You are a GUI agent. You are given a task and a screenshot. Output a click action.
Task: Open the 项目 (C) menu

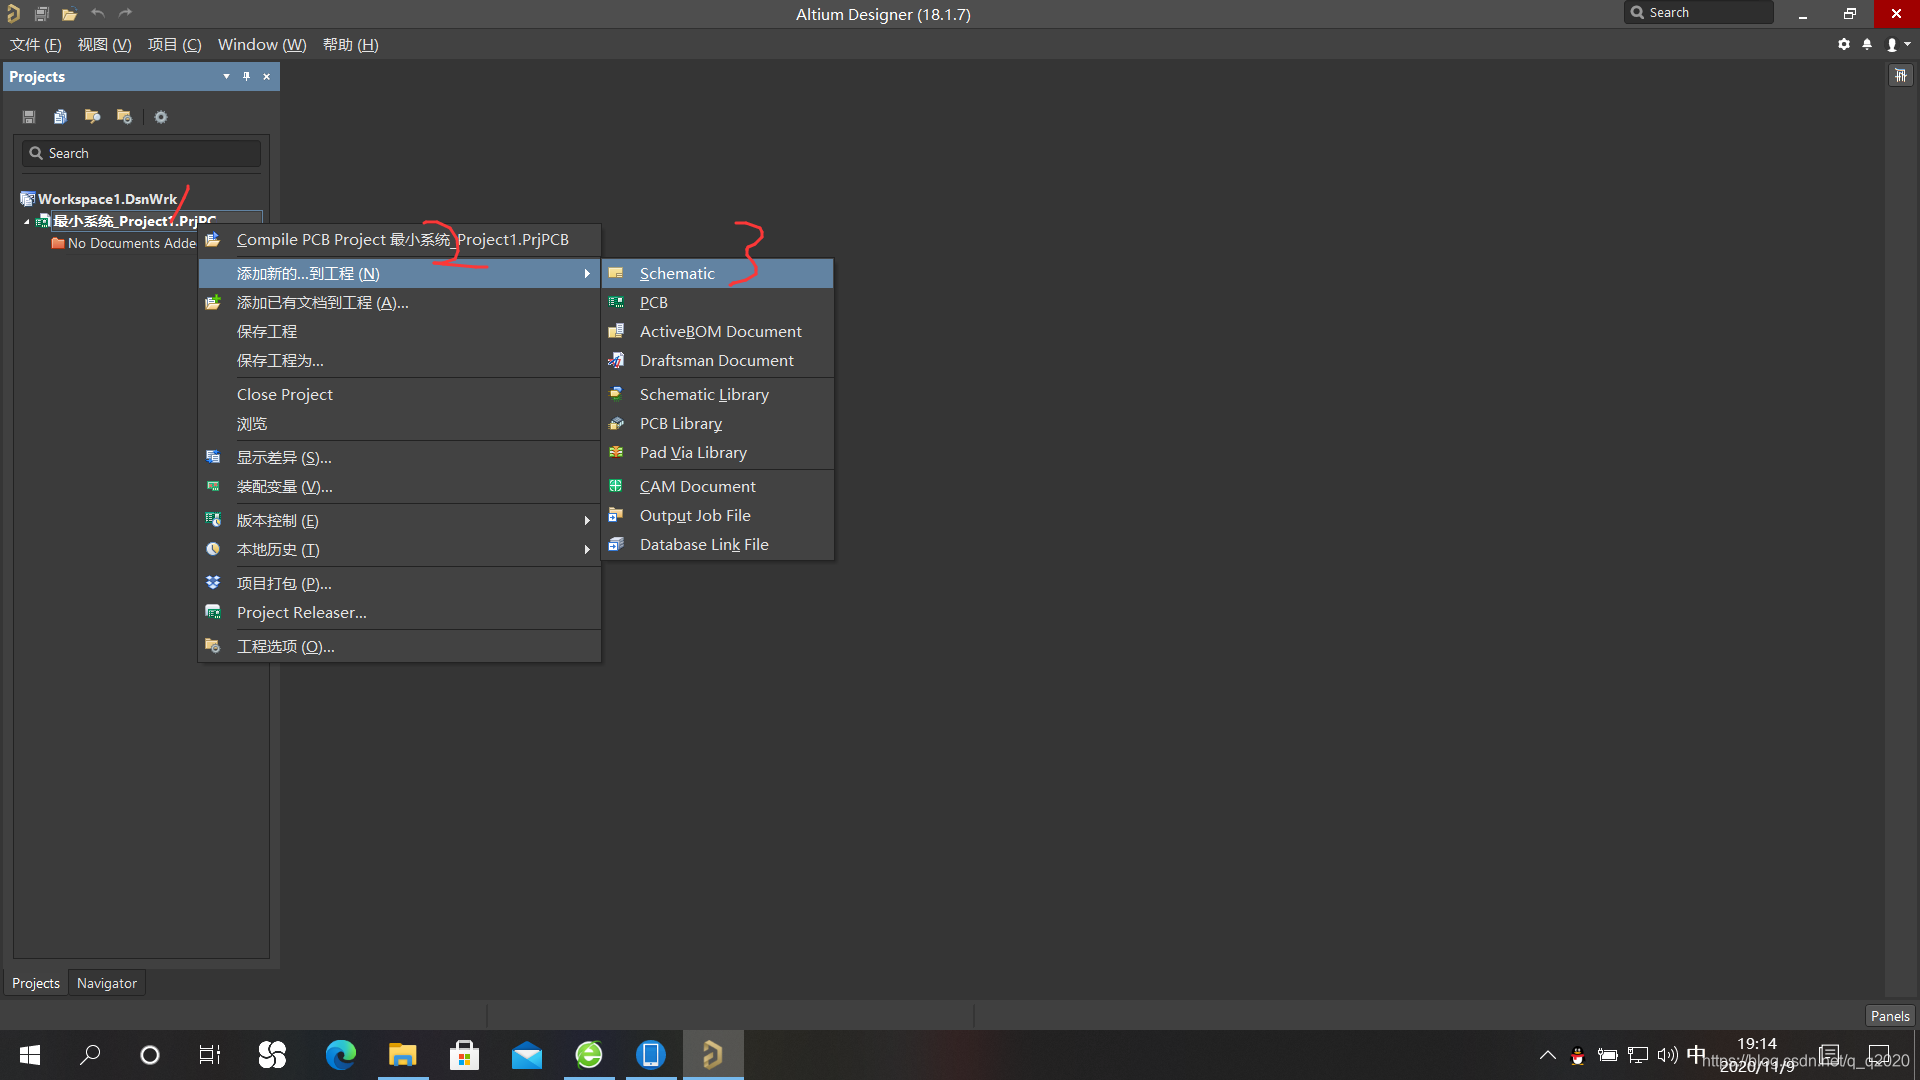pos(175,45)
